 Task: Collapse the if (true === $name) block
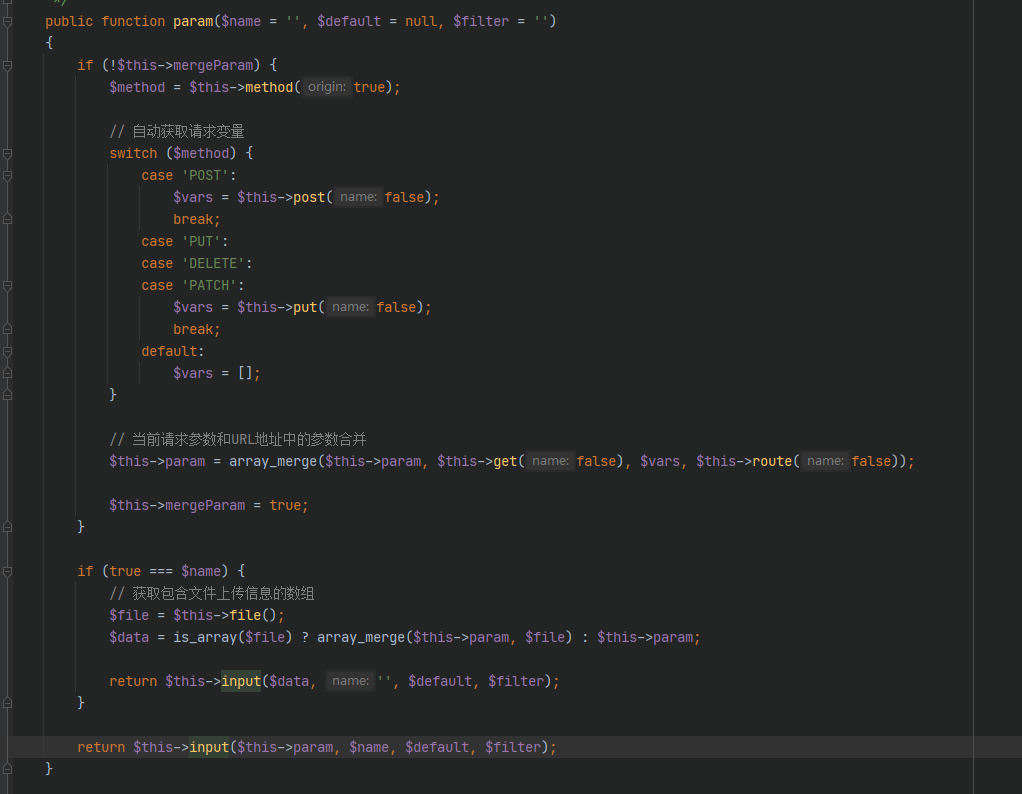point(7,571)
